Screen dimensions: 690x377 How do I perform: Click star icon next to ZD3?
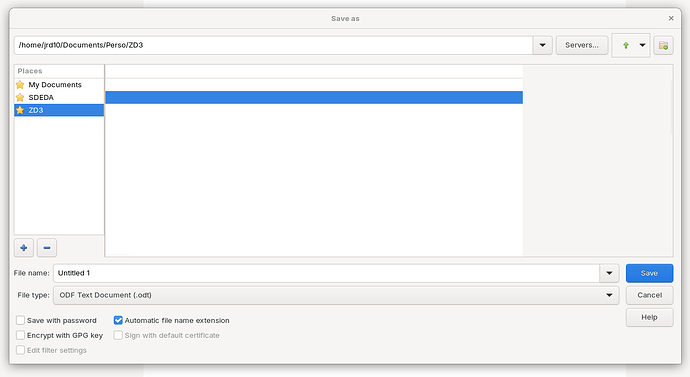[20, 110]
